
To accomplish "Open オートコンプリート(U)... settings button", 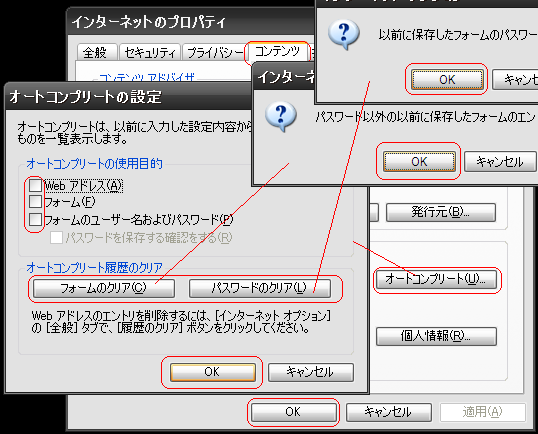I will click(436, 279).
